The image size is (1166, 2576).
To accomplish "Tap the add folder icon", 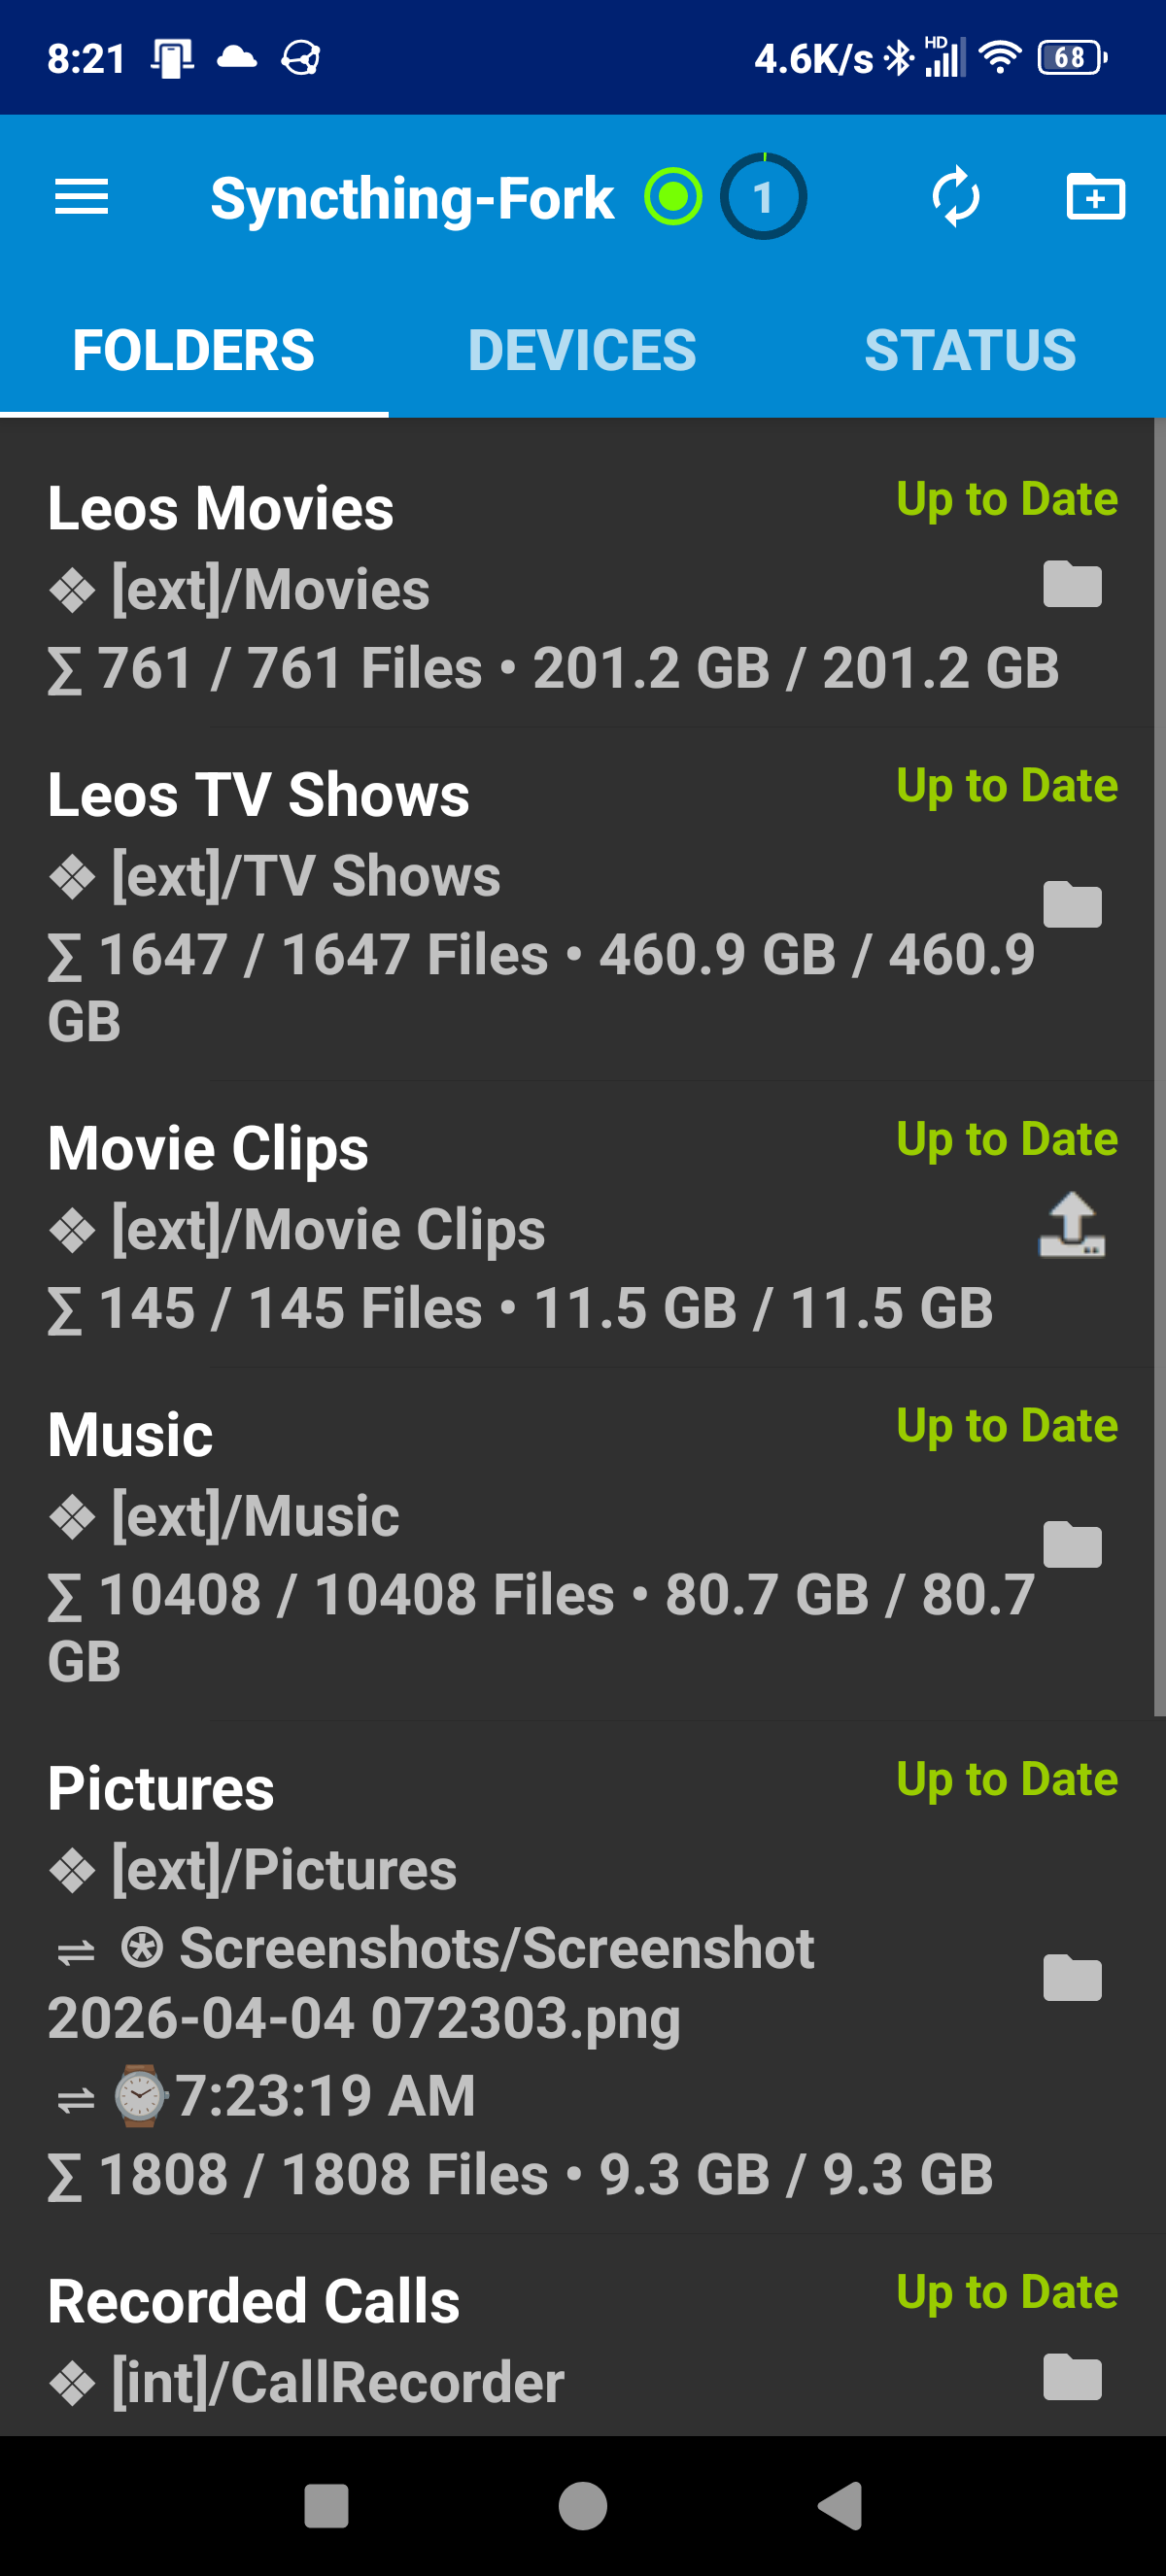I will [x=1095, y=197].
